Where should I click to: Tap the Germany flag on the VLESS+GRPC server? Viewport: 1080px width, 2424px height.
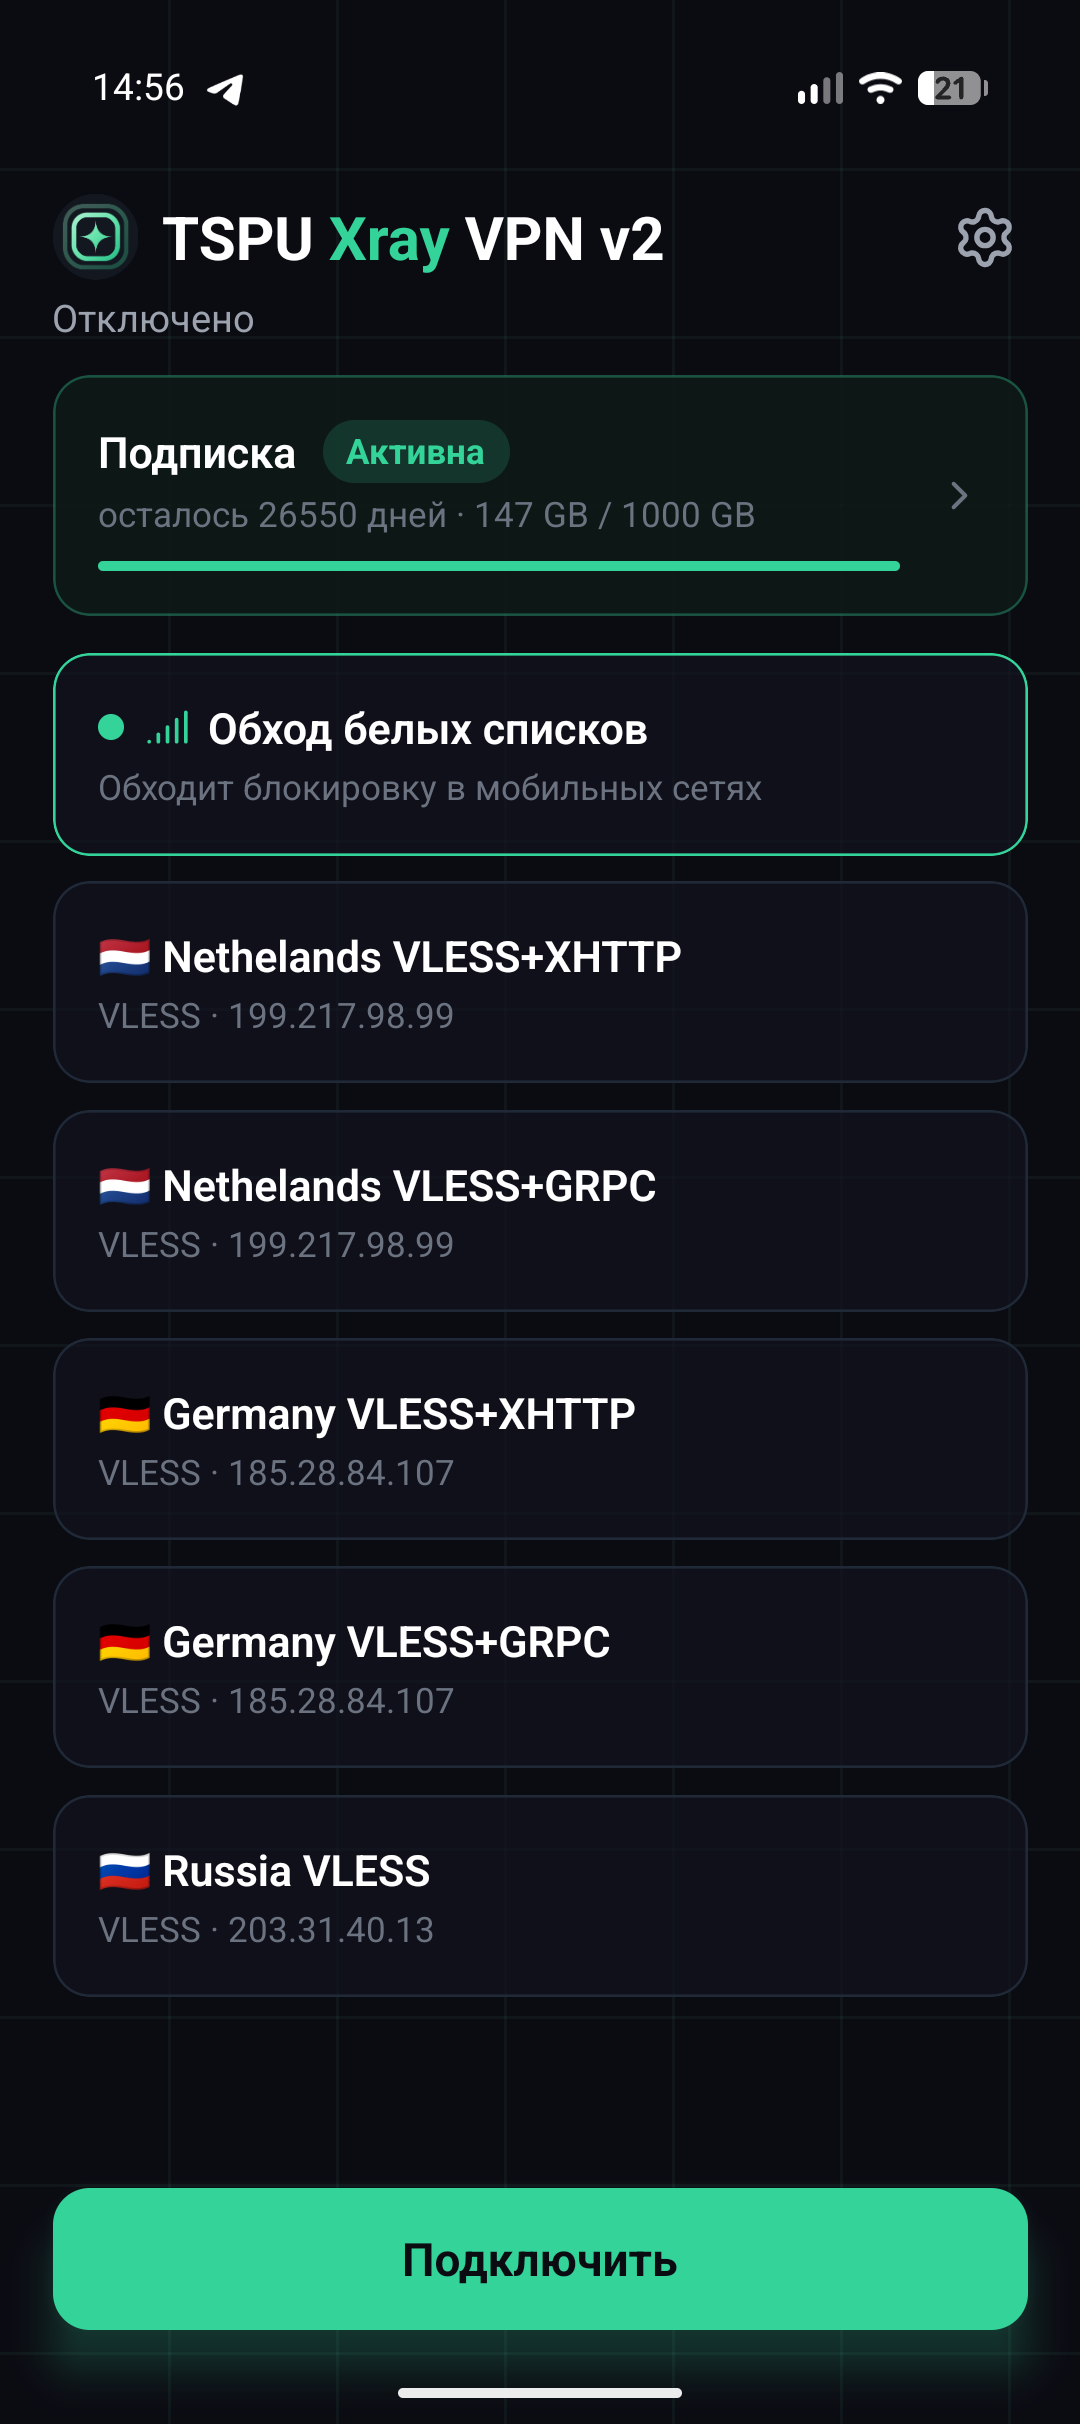(124, 1643)
